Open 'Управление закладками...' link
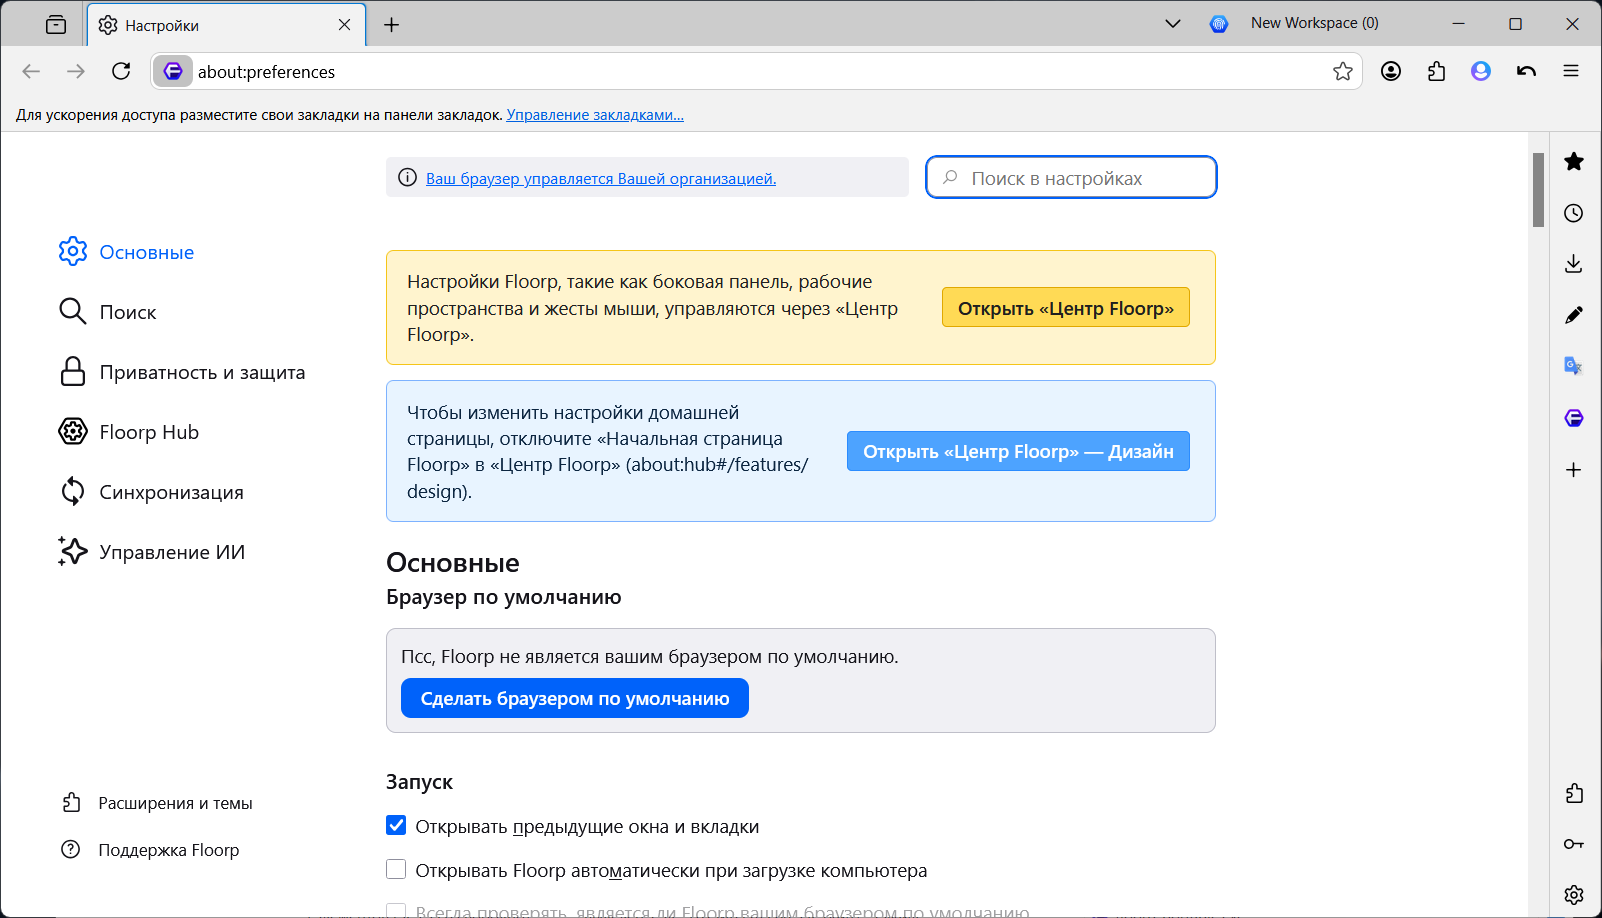Viewport: 1602px width, 918px height. pos(595,115)
